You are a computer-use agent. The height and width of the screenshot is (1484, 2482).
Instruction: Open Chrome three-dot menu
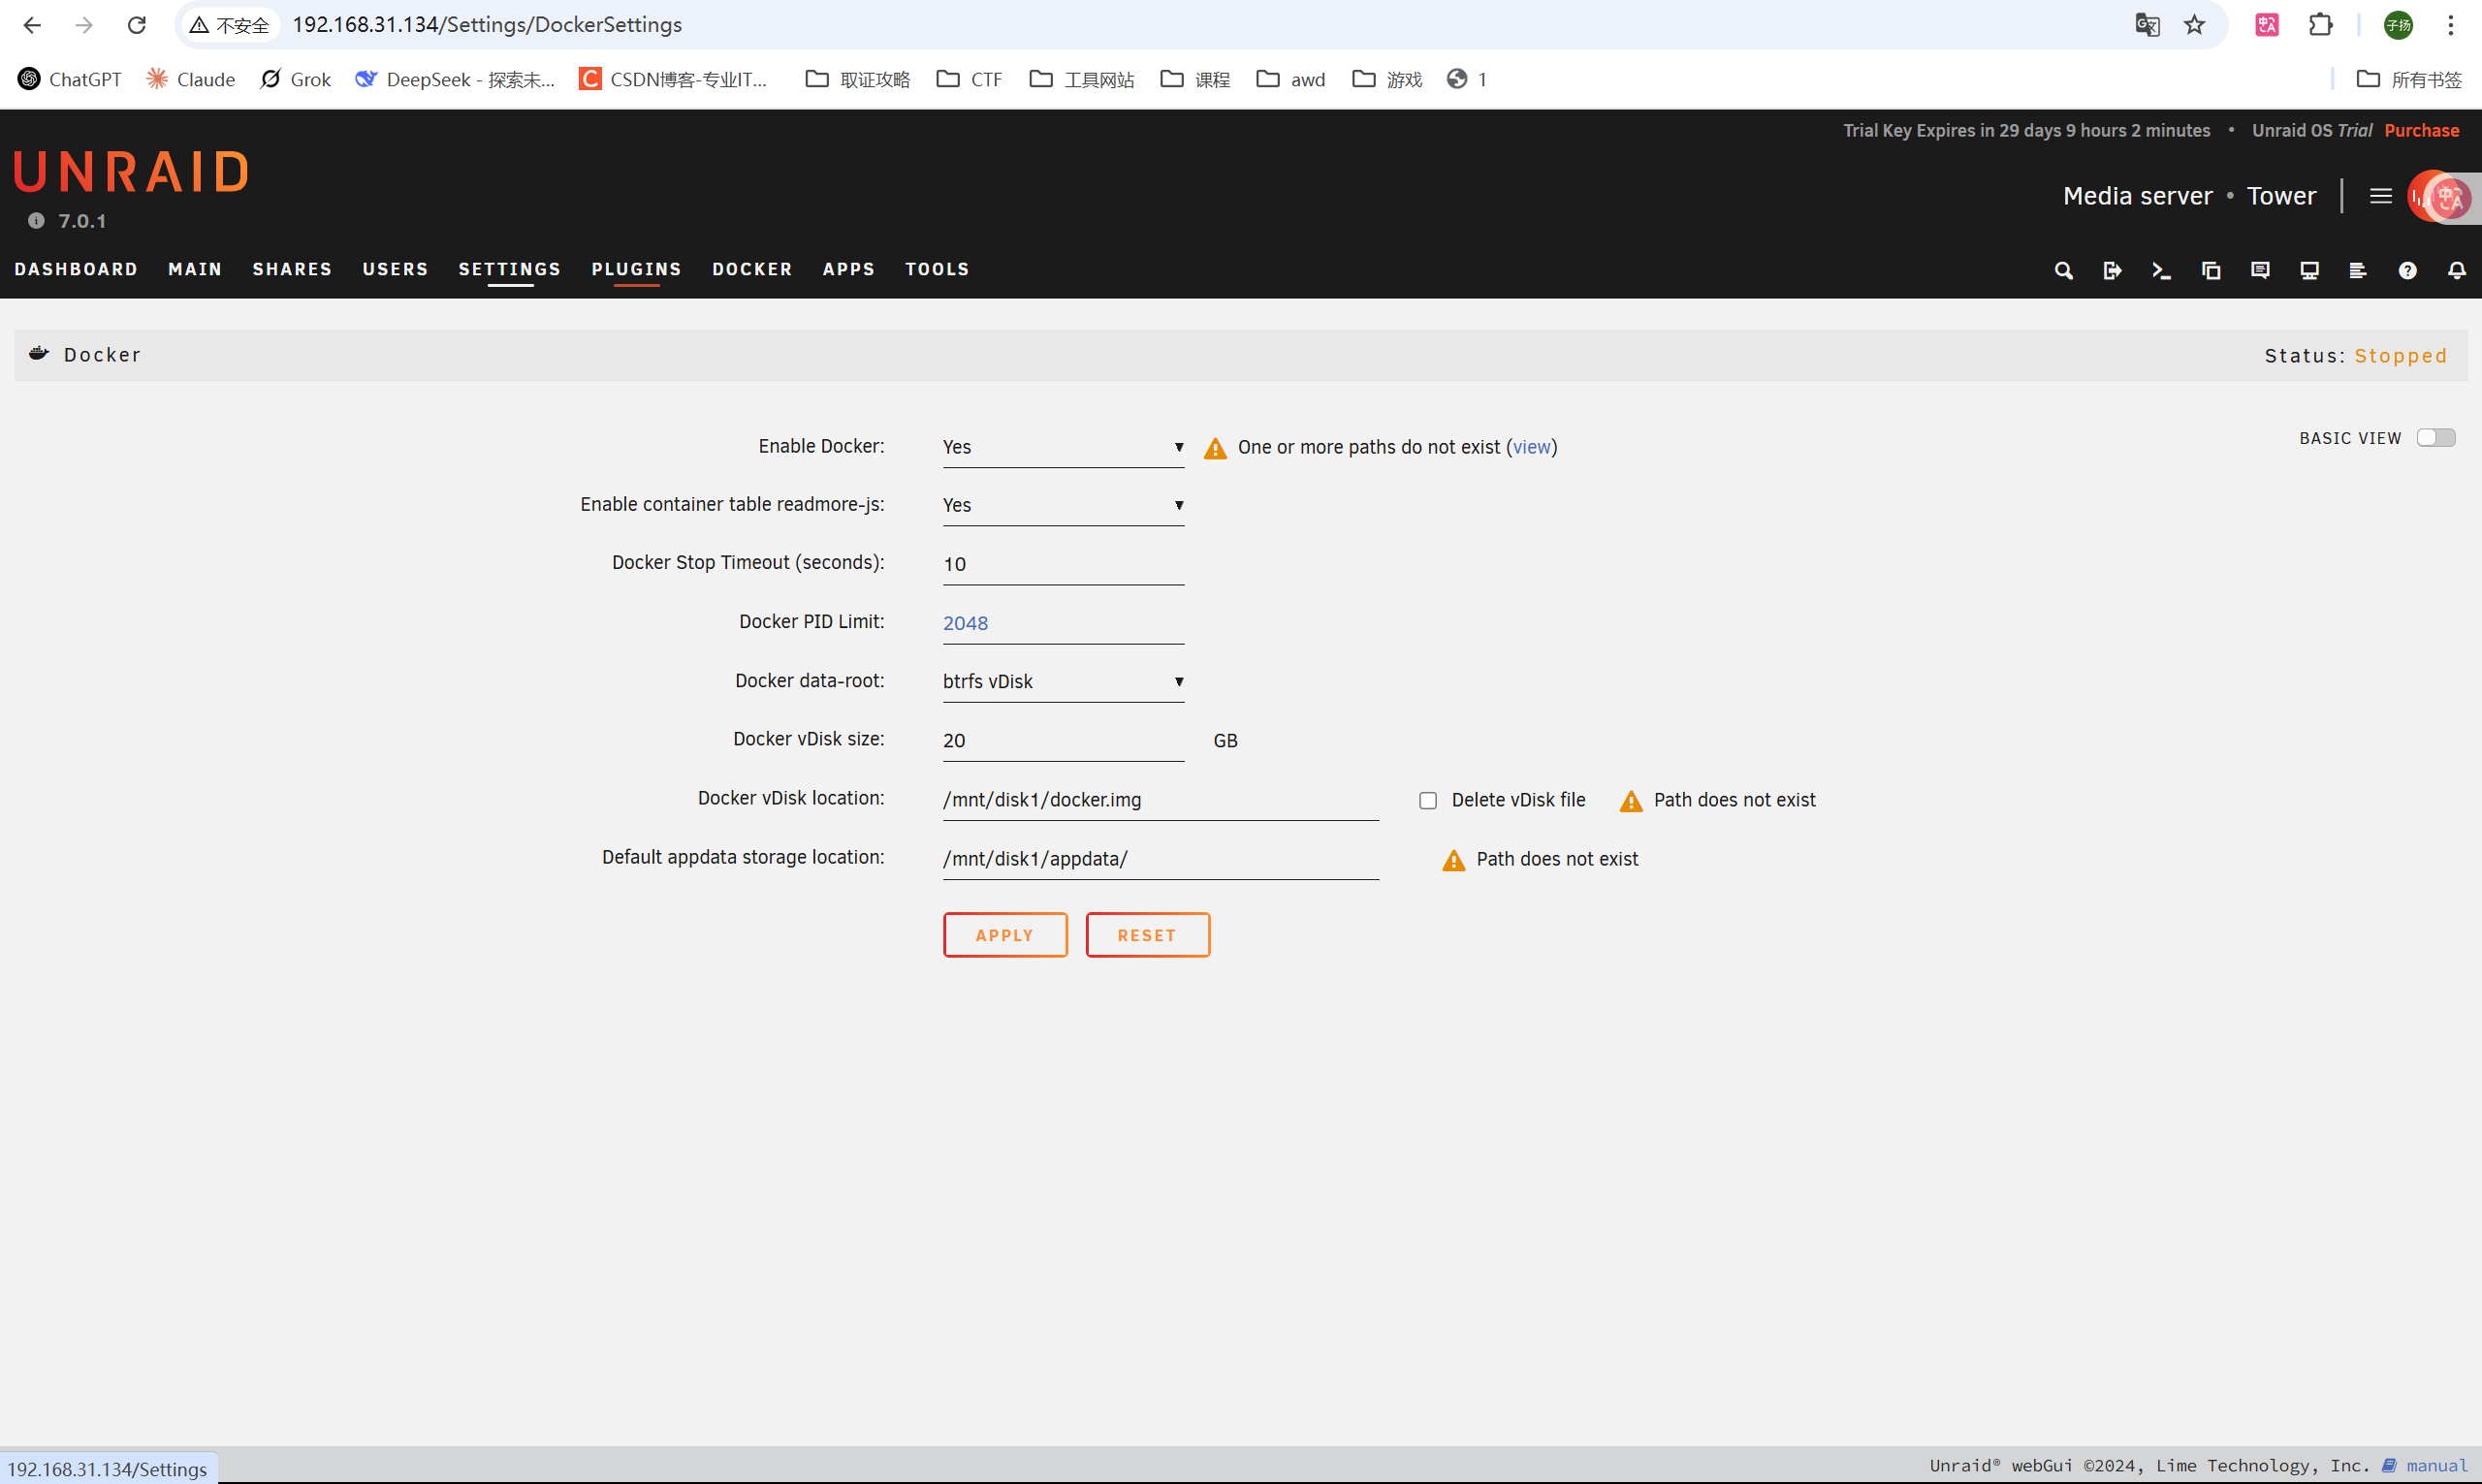tap(2451, 25)
